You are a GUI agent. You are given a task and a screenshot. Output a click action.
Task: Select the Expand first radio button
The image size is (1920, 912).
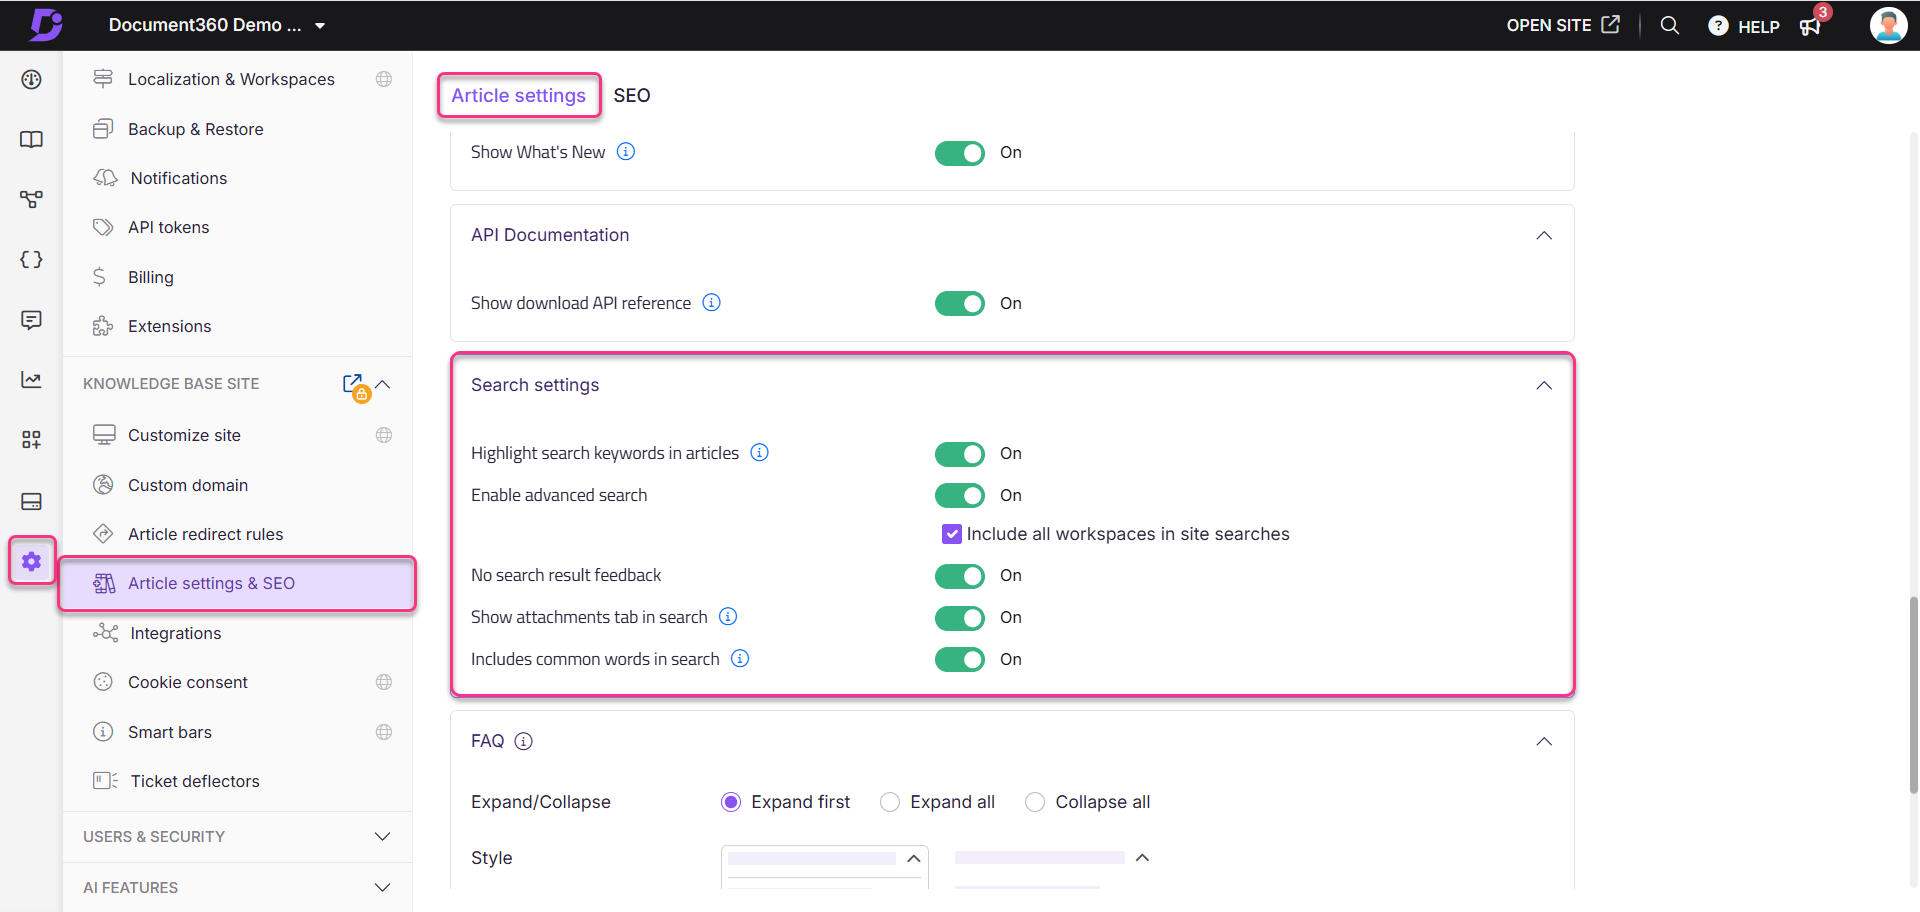[x=731, y=802]
